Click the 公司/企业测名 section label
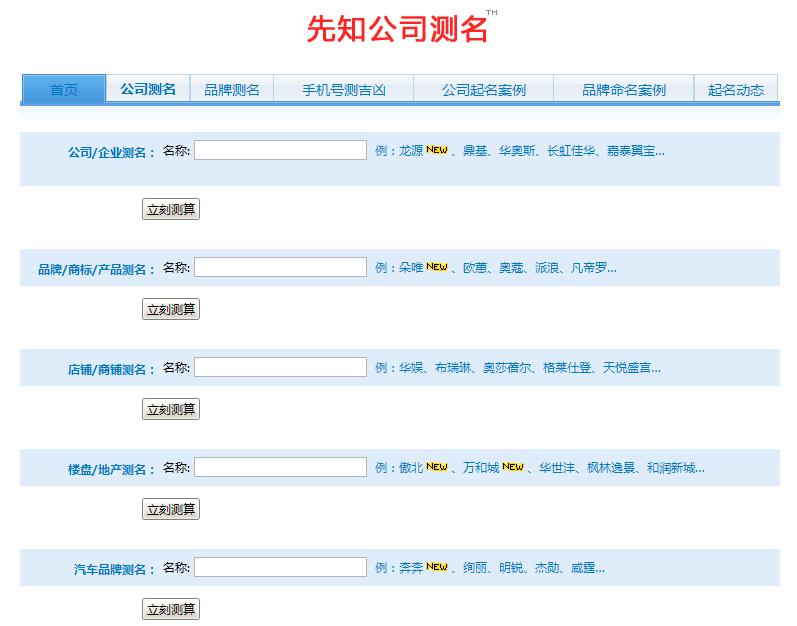The height and width of the screenshot is (626, 797). pyautogui.click(x=111, y=152)
